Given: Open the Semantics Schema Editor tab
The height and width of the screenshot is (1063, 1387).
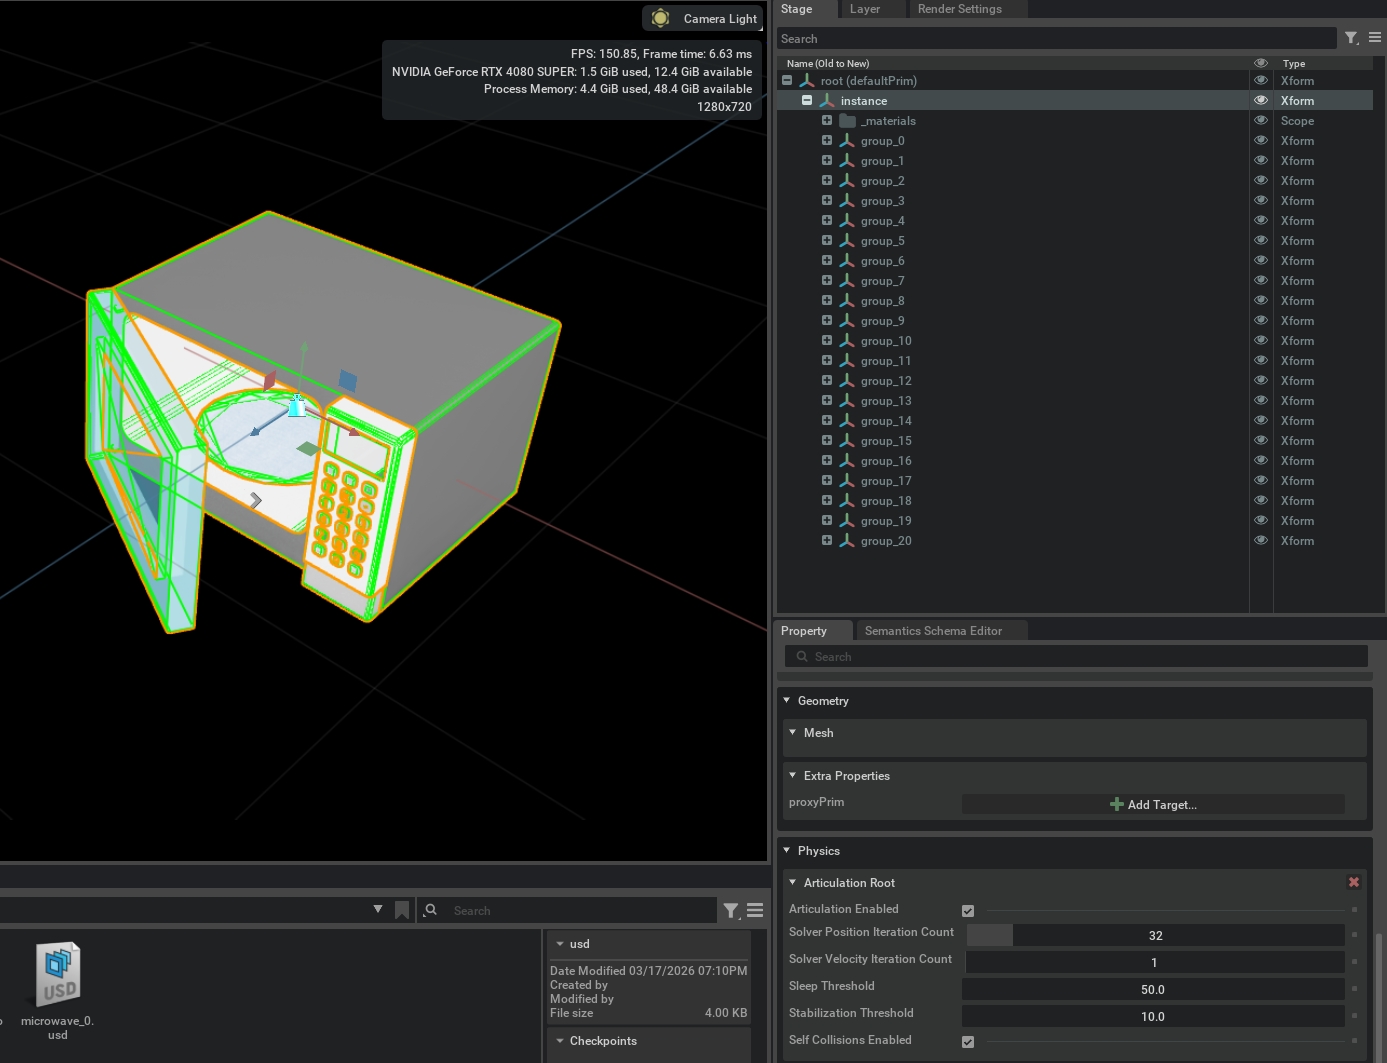Looking at the screenshot, I should coord(932,631).
